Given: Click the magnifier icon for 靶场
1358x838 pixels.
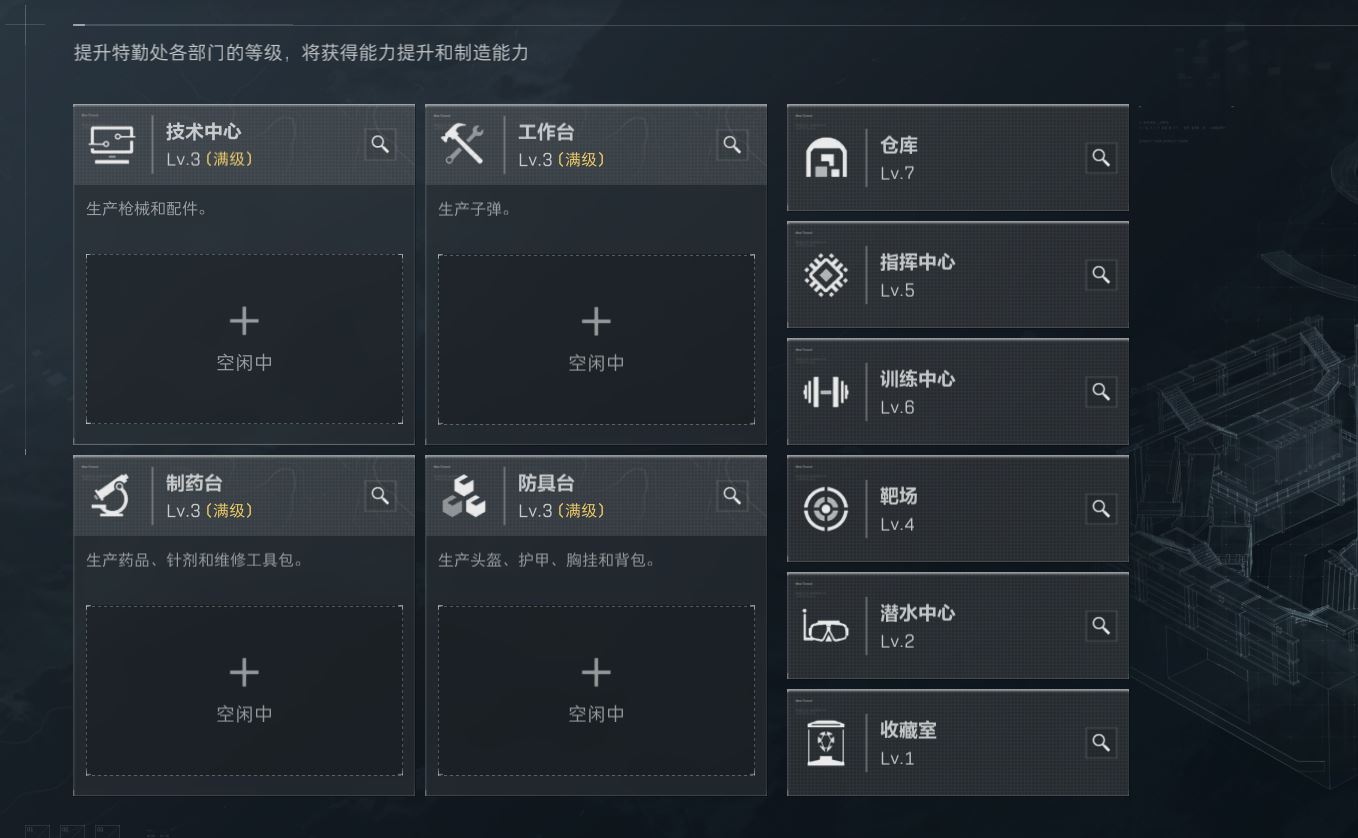Looking at the screenshot, I should click(x=1101, y=509).
